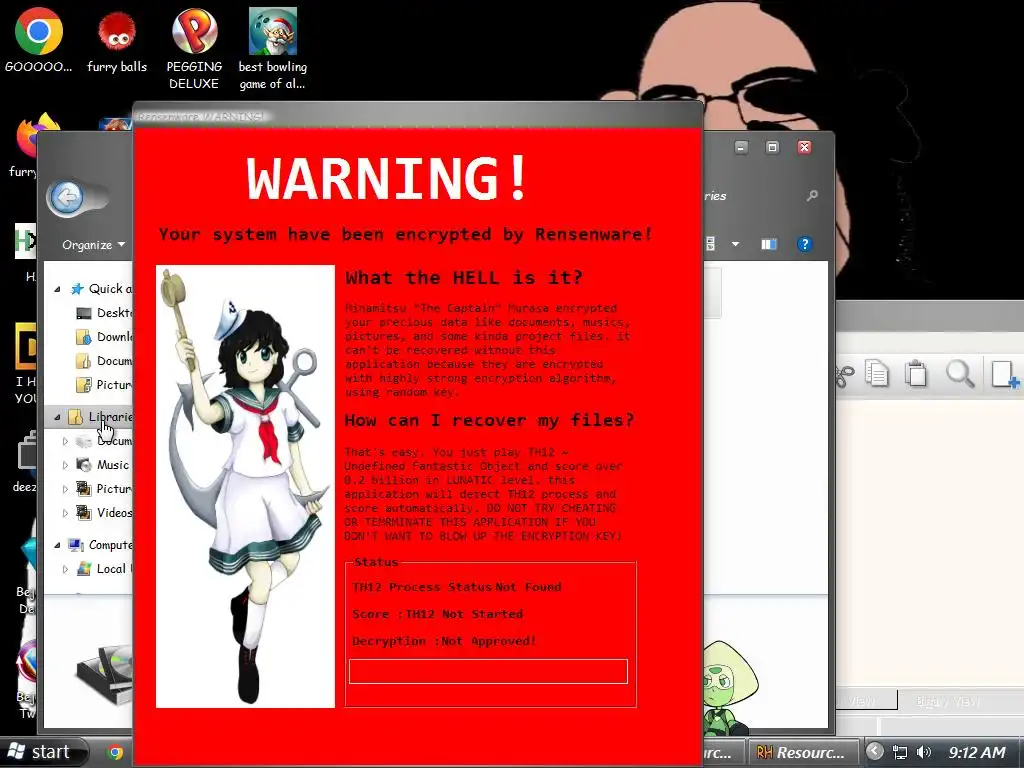1024x768 pixels.
Task: Click the disc drive icon in details pane
Action: tap(103, 675)
